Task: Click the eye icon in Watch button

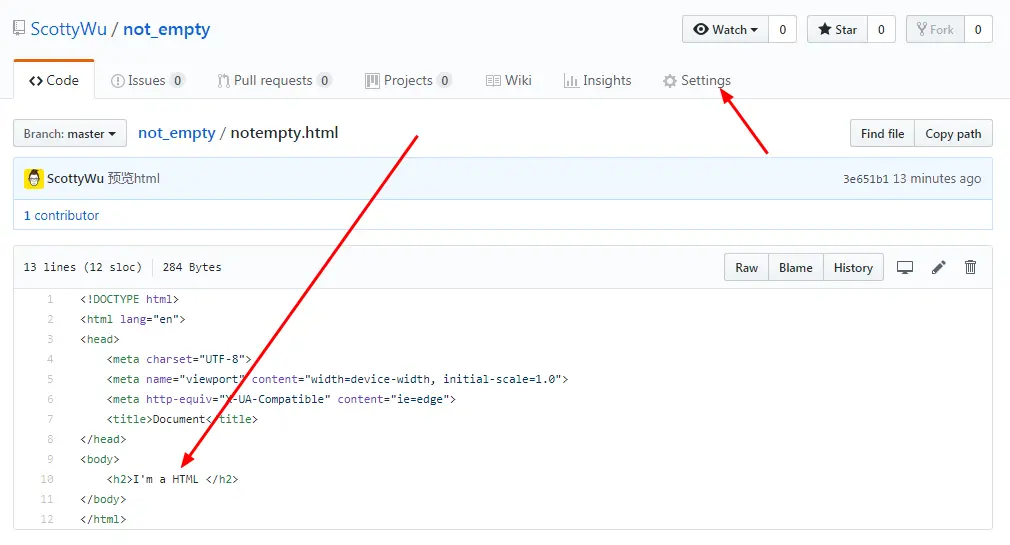Action: (701, 29)
